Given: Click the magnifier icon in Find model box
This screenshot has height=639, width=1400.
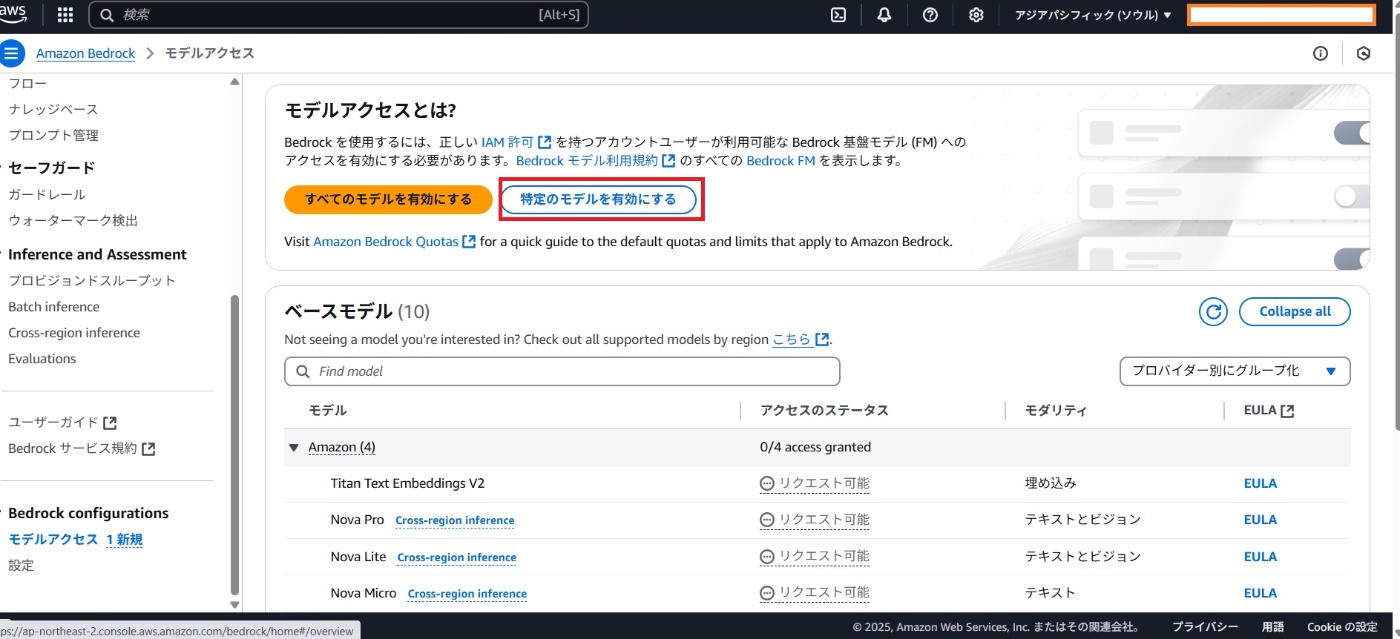Looking at the screenshot, I should tap(303, 372).
